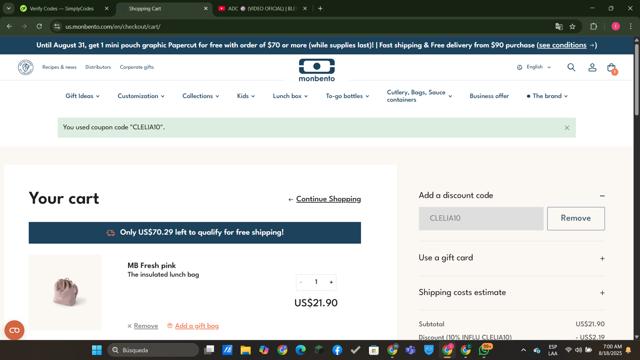Image resolution: width=640 pixels, height=360 pixels.
Task: Open the taskbar clock showing 7:00 AM
Action: (611, 350)
